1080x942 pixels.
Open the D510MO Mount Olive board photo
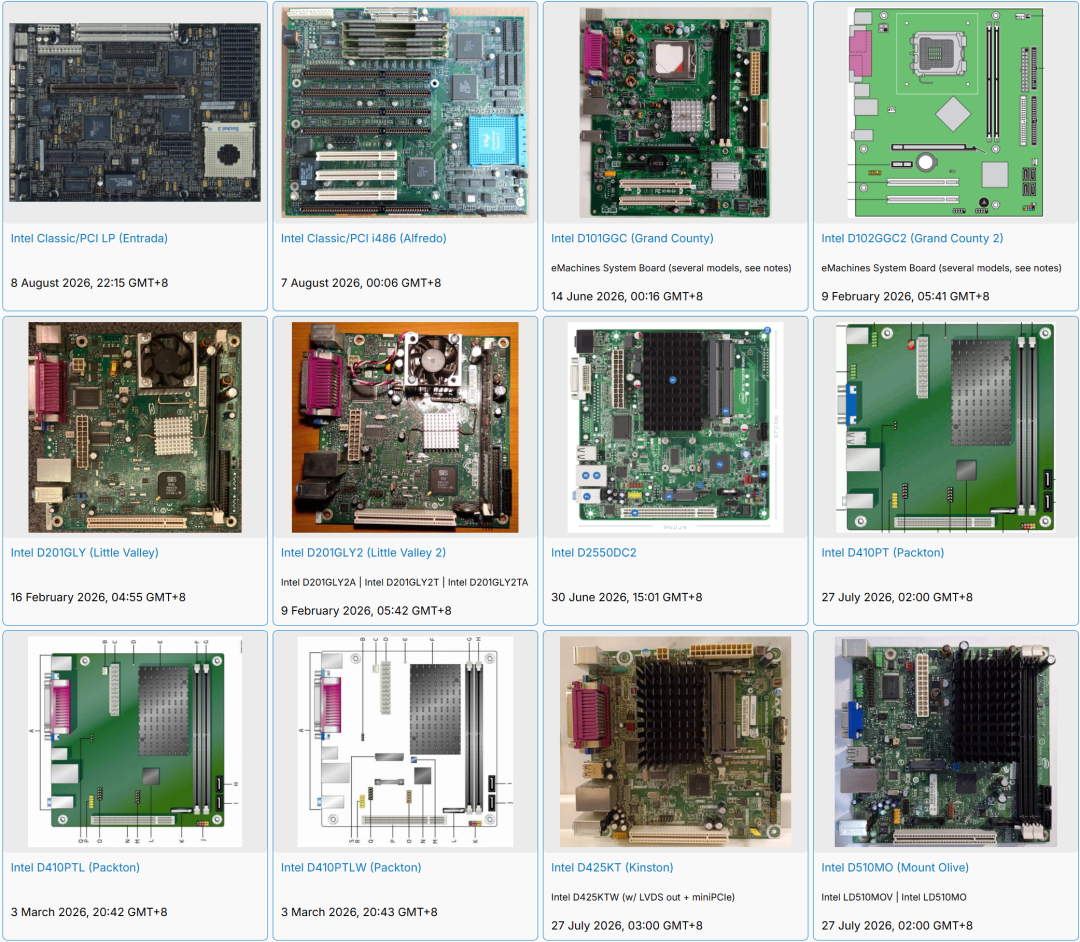[946, 742]
